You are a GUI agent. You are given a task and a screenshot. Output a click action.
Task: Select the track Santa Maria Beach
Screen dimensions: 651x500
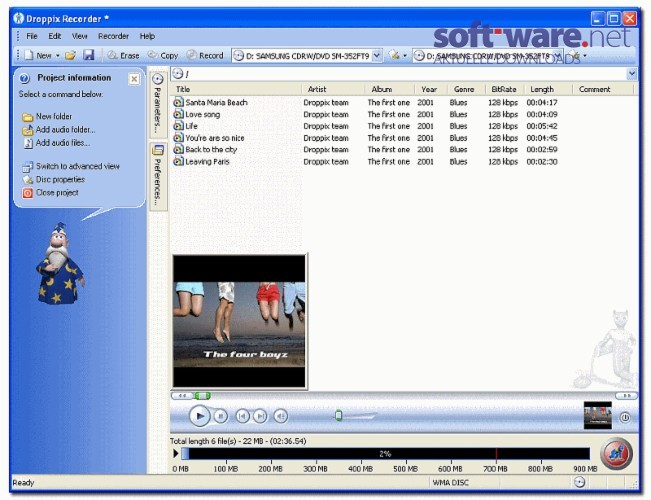coord(216,103)
